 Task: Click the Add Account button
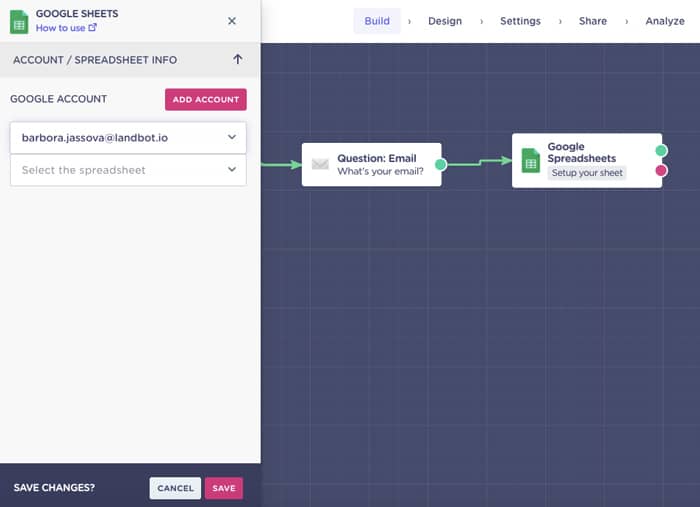[x=205, y=100]
